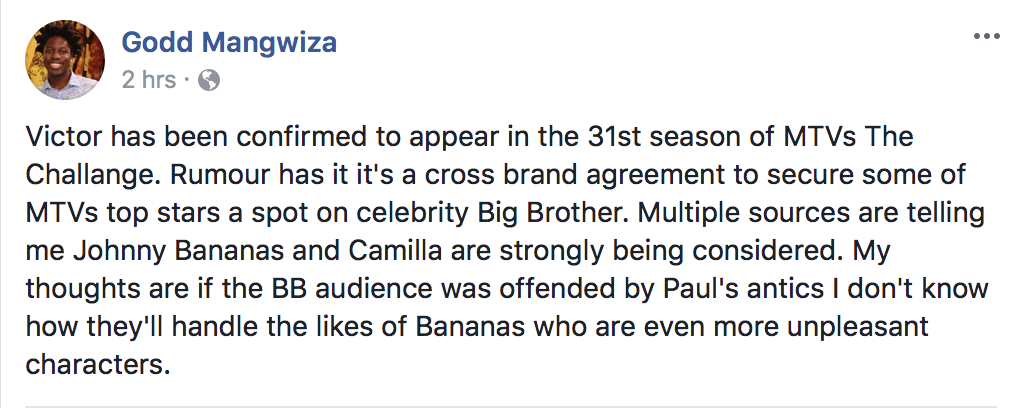Open Godd Mangwiza's profile picture

[65, 59]
